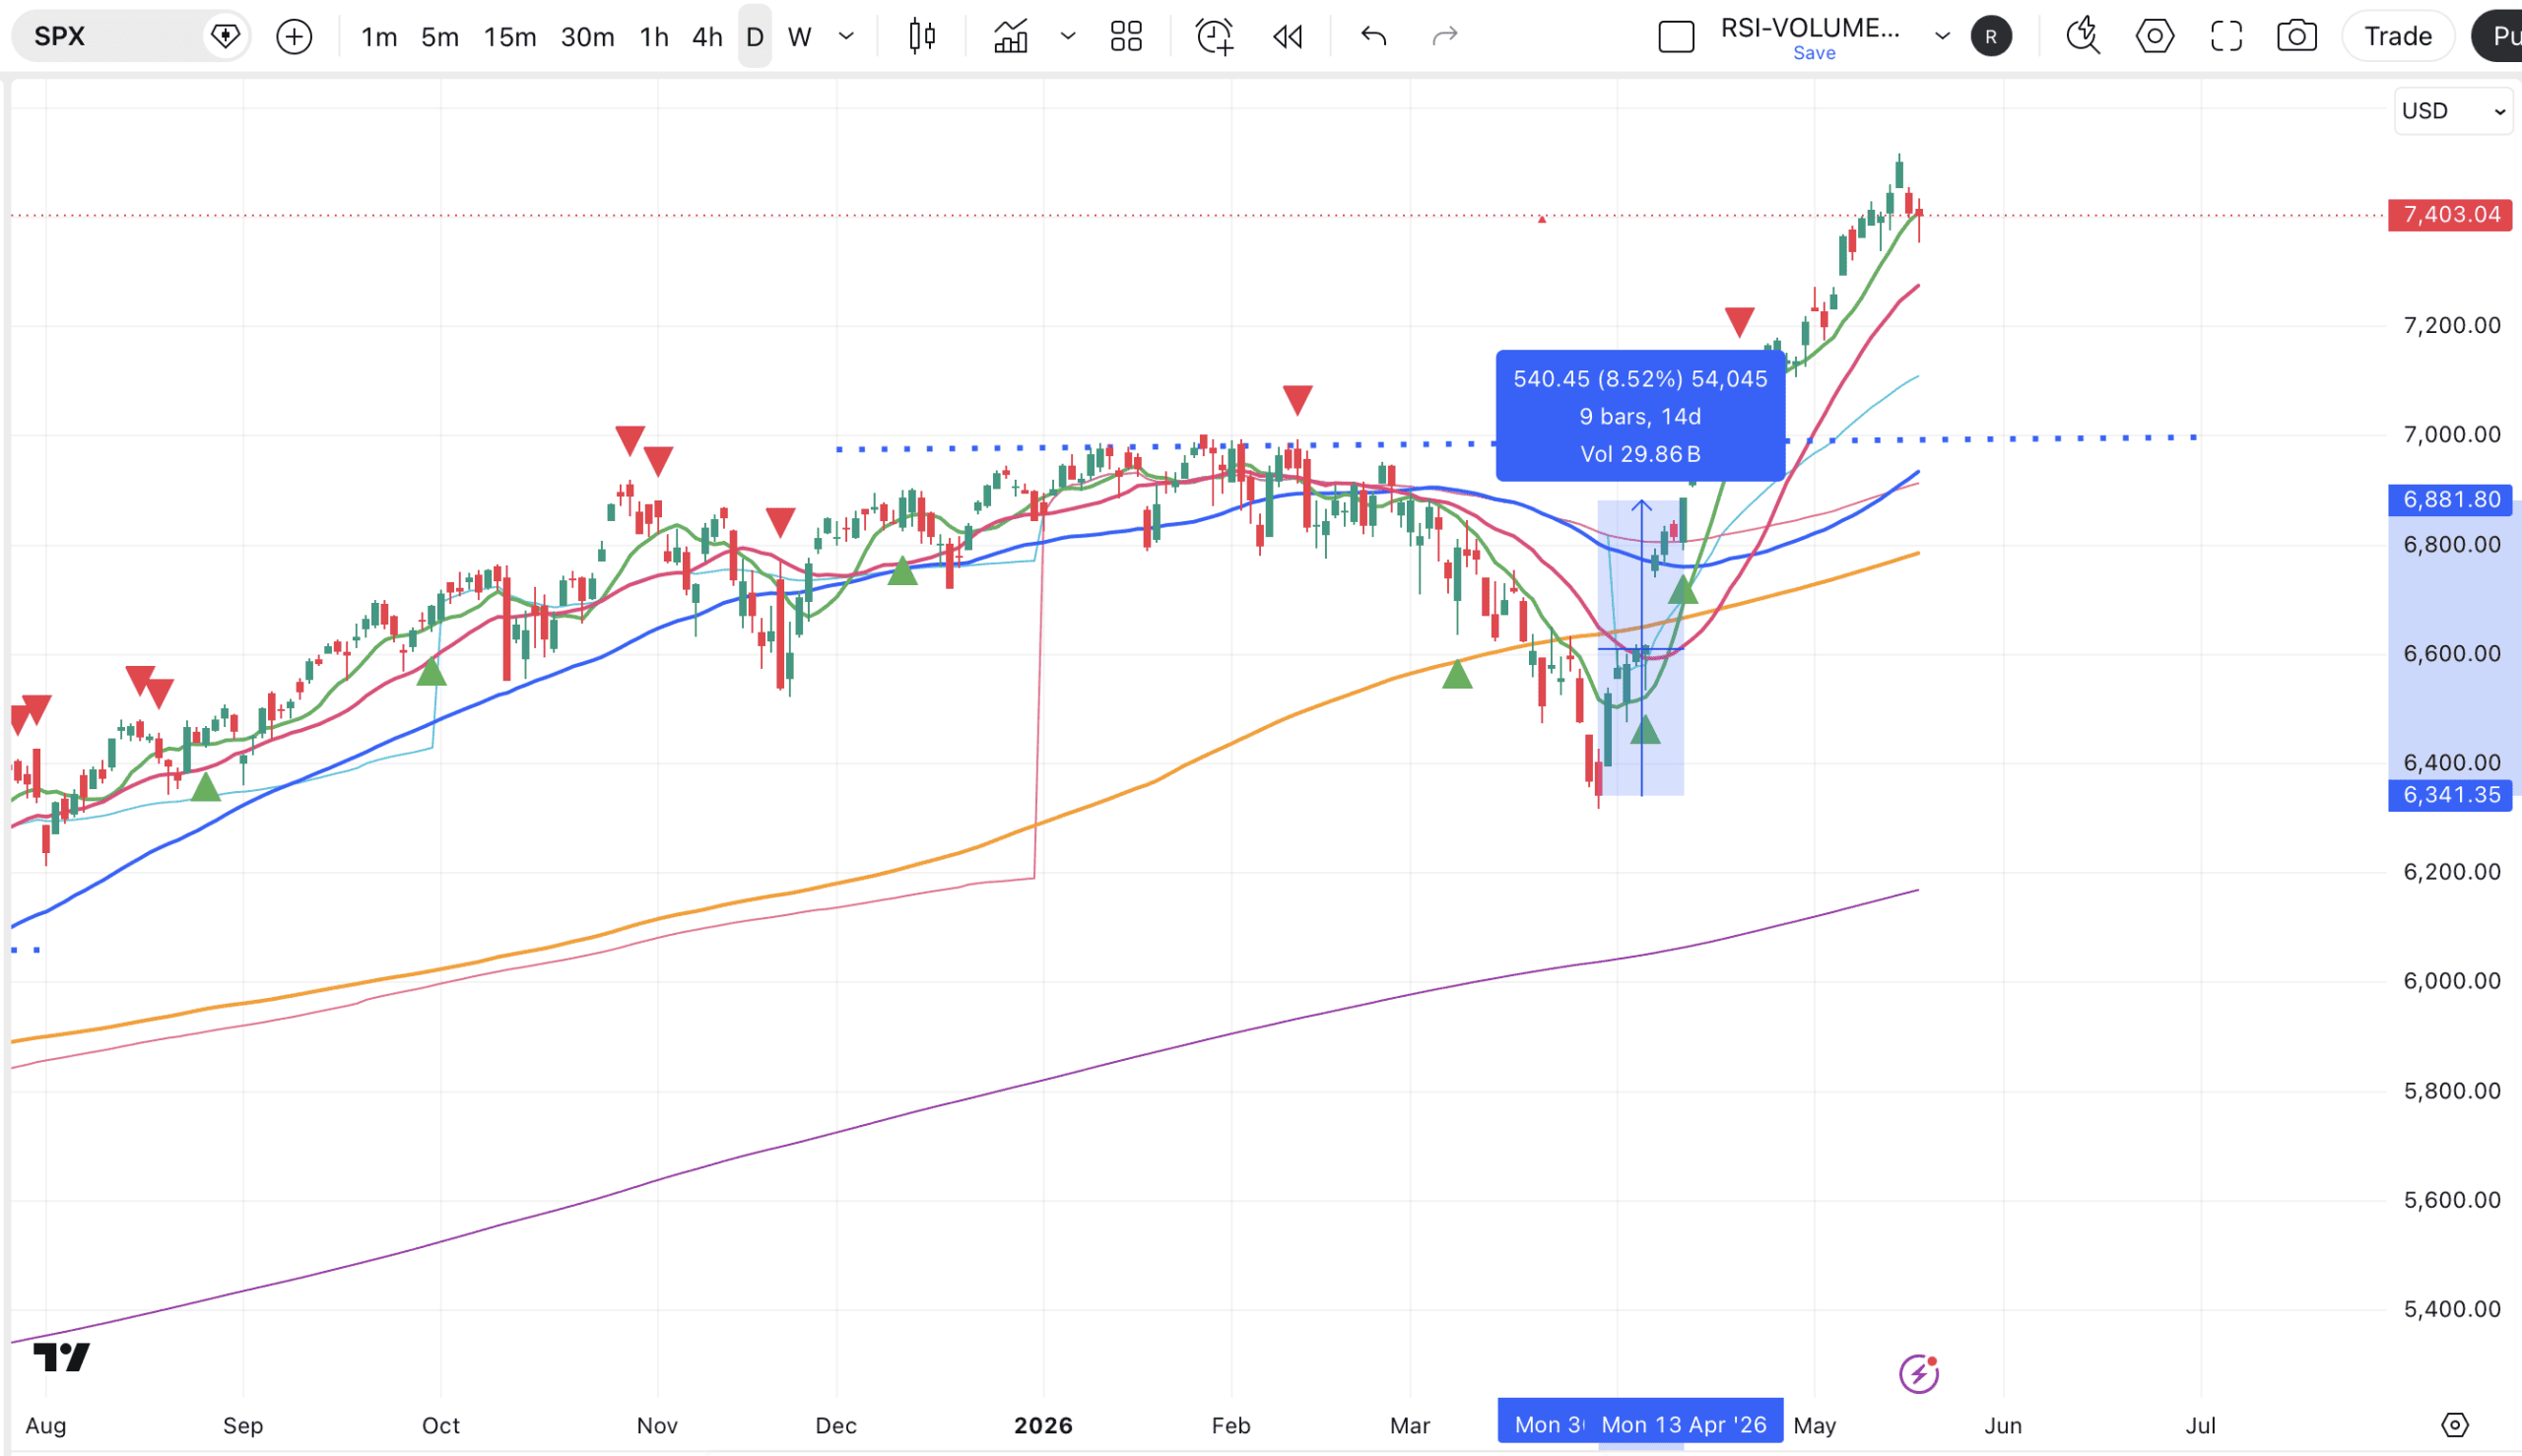Expand the timeframe interval dropdown chevron
The image size is (2522, 1456).
point(846,37)
